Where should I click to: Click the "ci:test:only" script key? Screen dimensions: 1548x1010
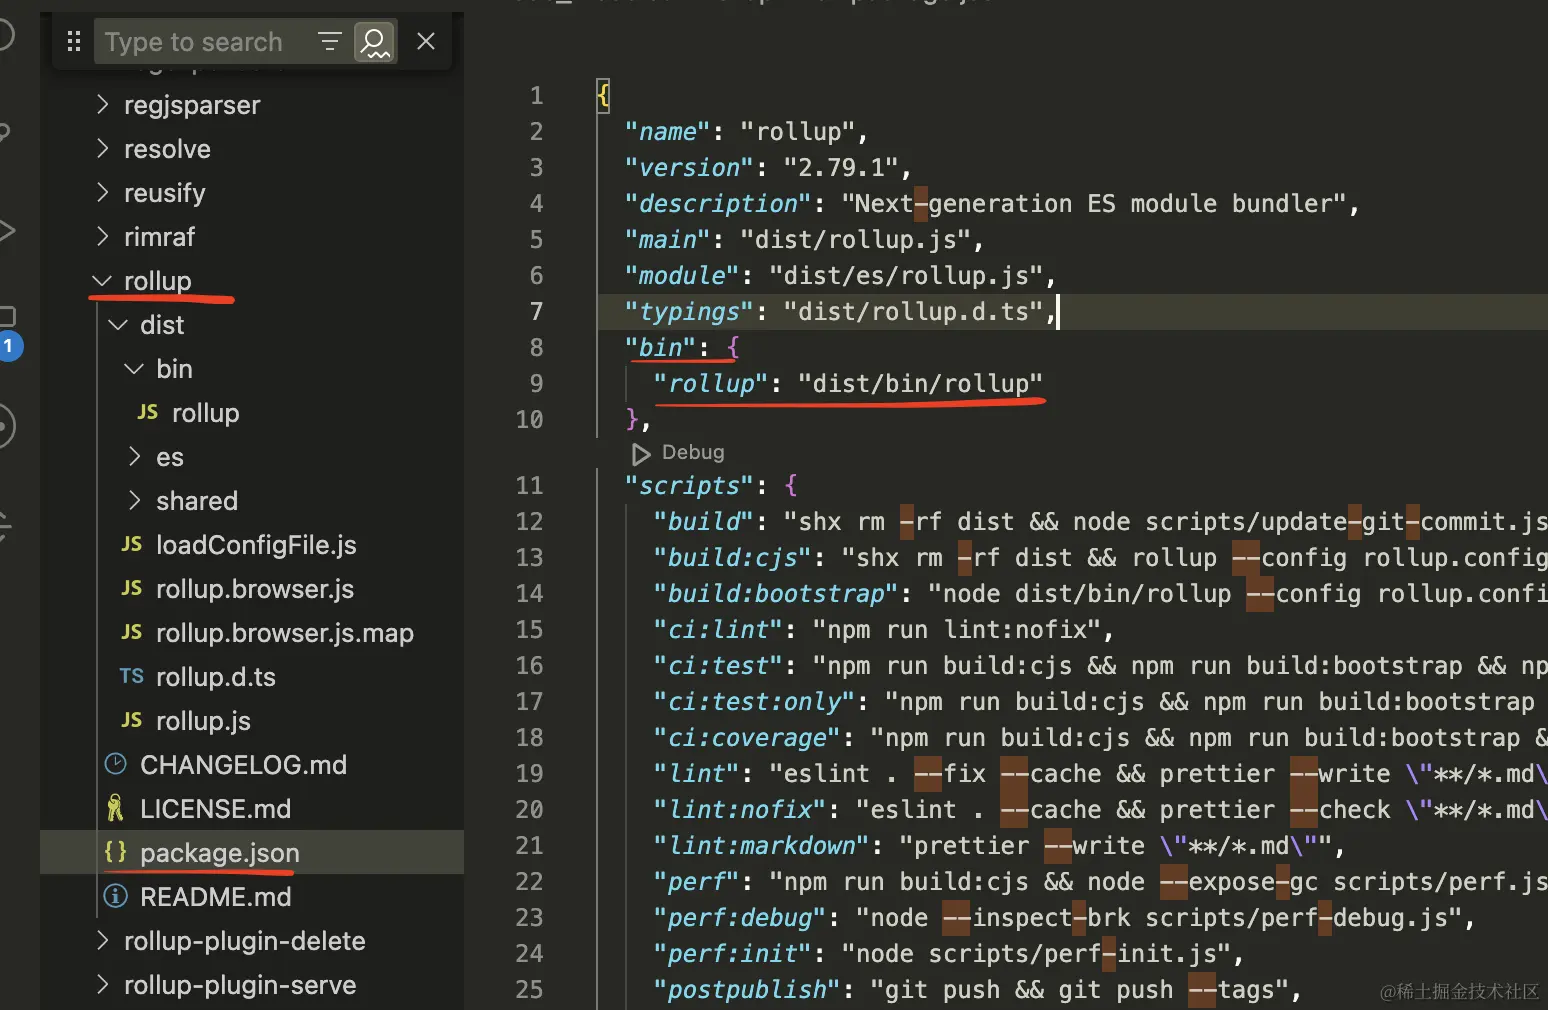point(755,701)
